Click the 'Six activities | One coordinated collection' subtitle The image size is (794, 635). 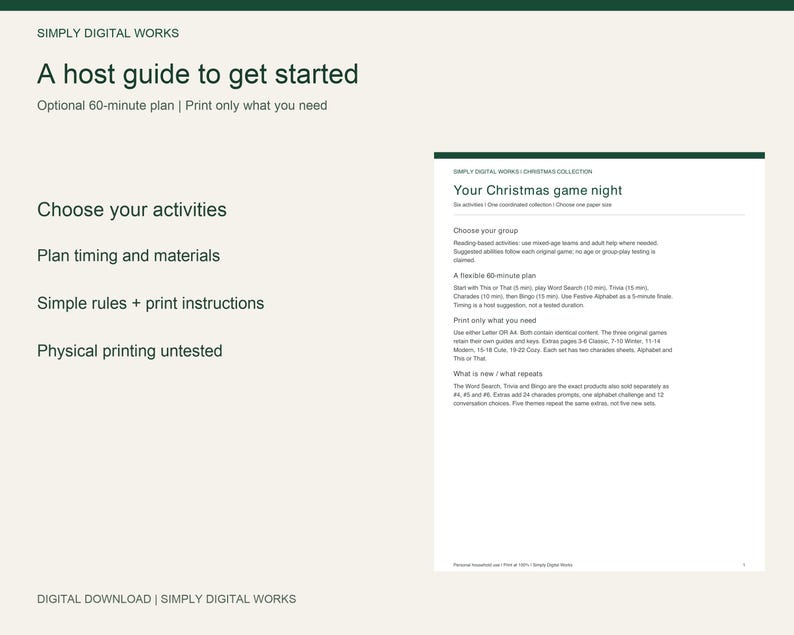click(532, 205)
